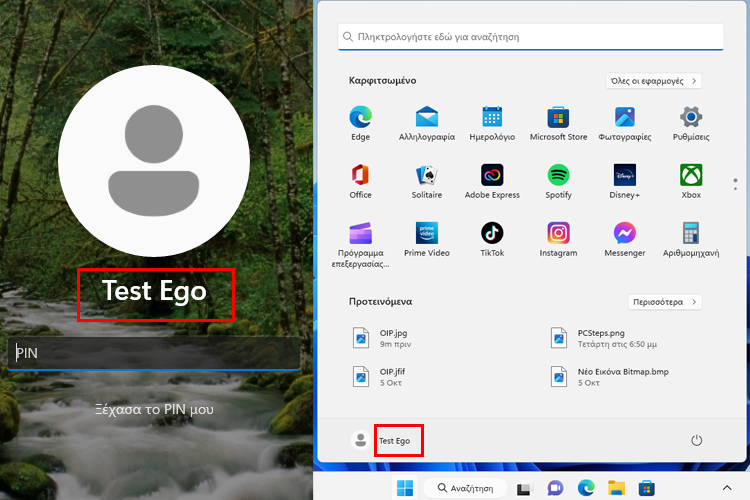Viewport: 750px width, 500px height.
Task: Launch the Instagram app
Action: [558, 239]
